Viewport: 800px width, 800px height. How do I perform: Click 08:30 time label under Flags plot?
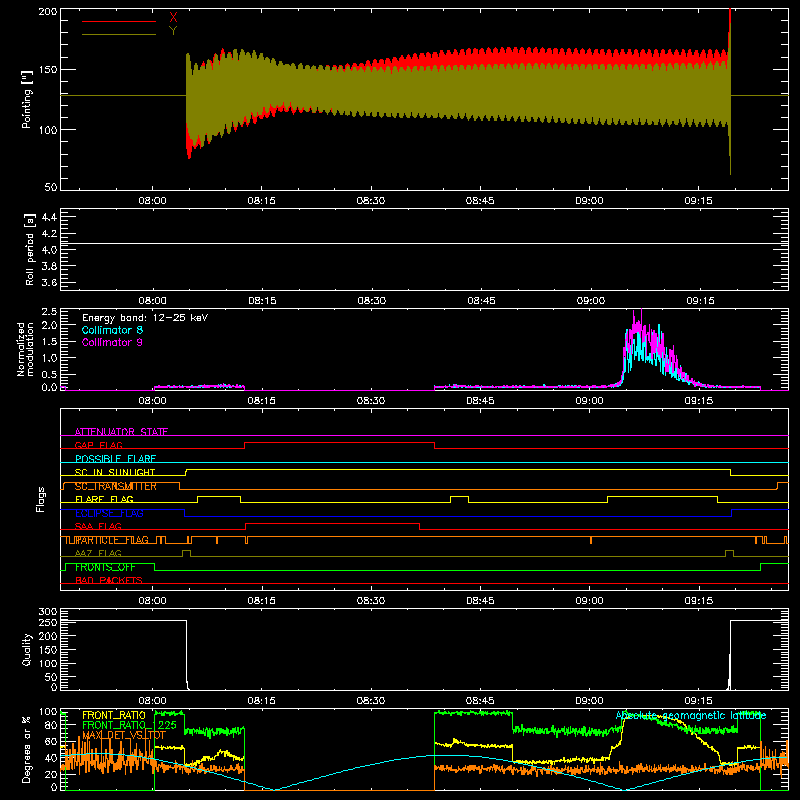click(371, 601)
